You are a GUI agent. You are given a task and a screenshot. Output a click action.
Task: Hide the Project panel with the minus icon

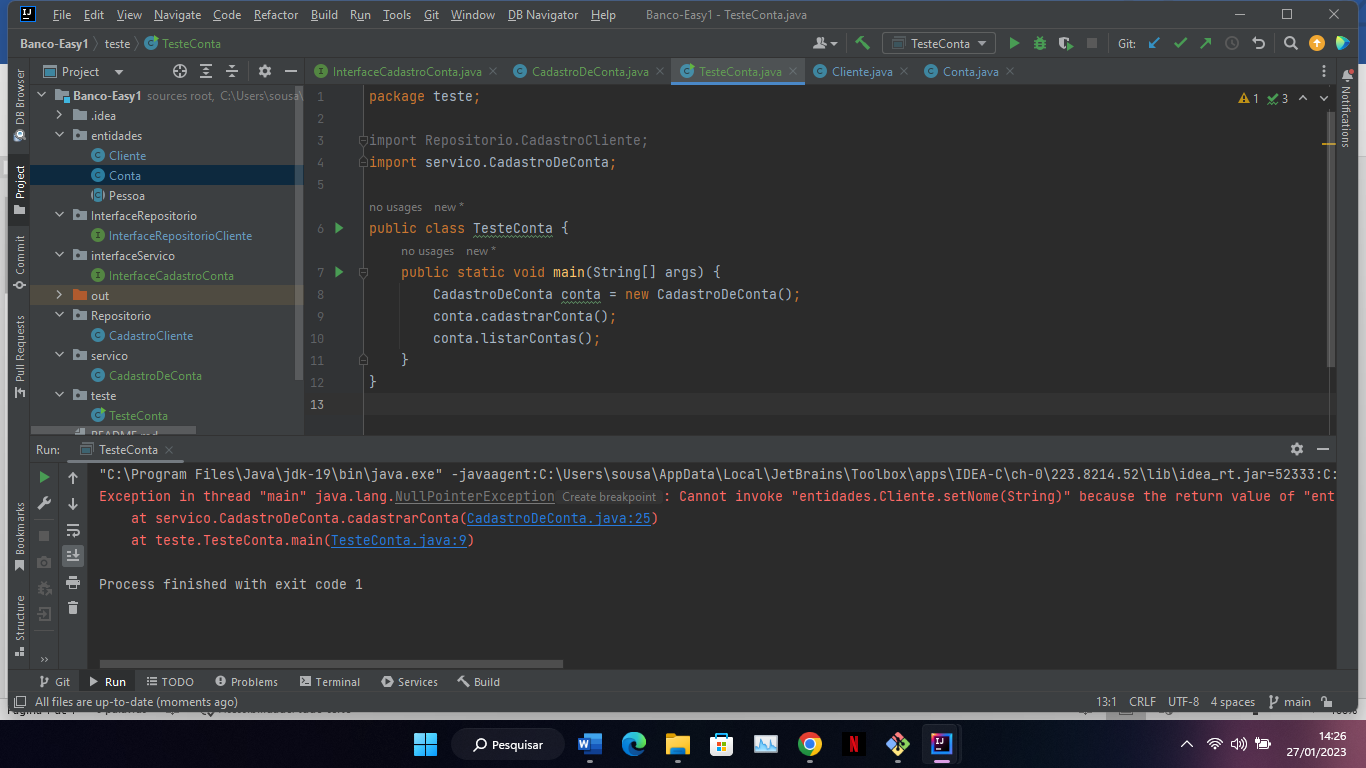[291, 72]
